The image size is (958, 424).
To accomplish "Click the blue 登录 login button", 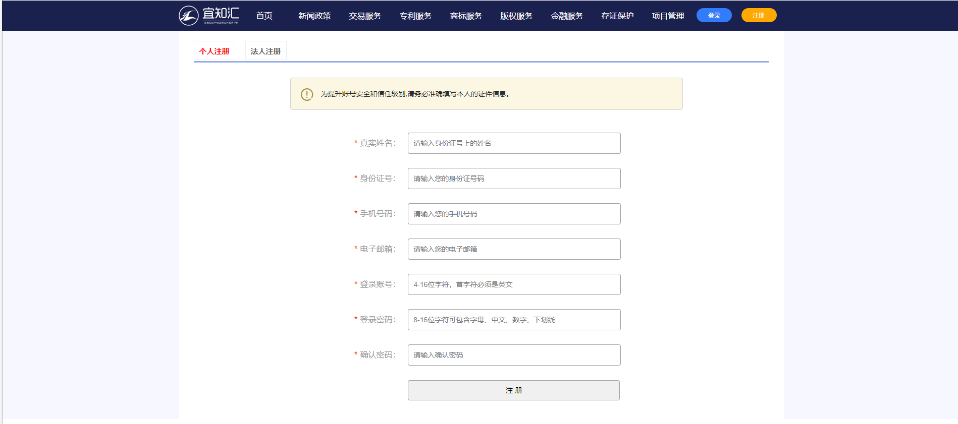I will click(713, 15).
